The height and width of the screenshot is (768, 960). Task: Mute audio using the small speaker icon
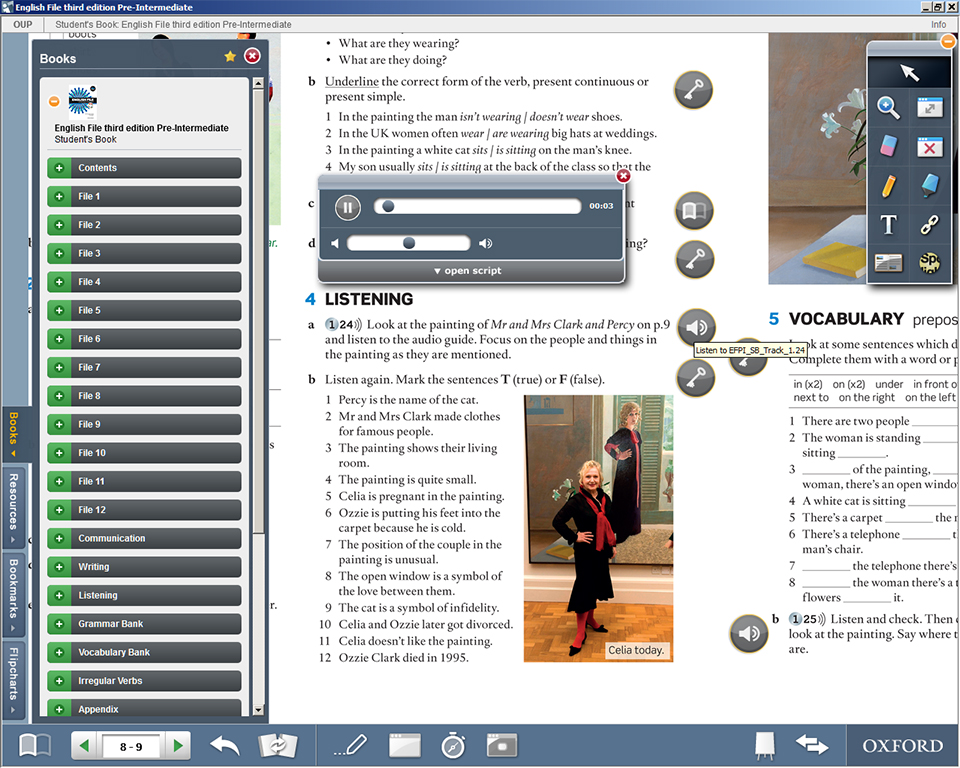336,243
